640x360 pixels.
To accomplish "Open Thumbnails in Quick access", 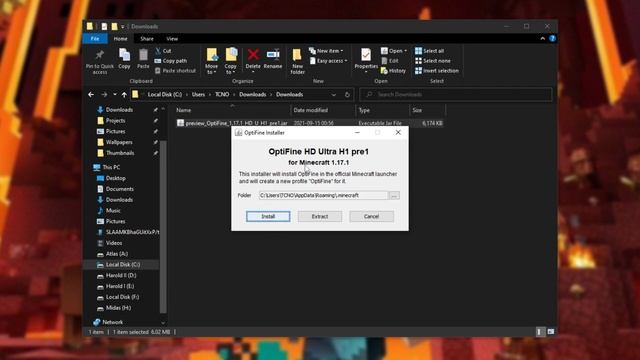I will pos(120,153).
